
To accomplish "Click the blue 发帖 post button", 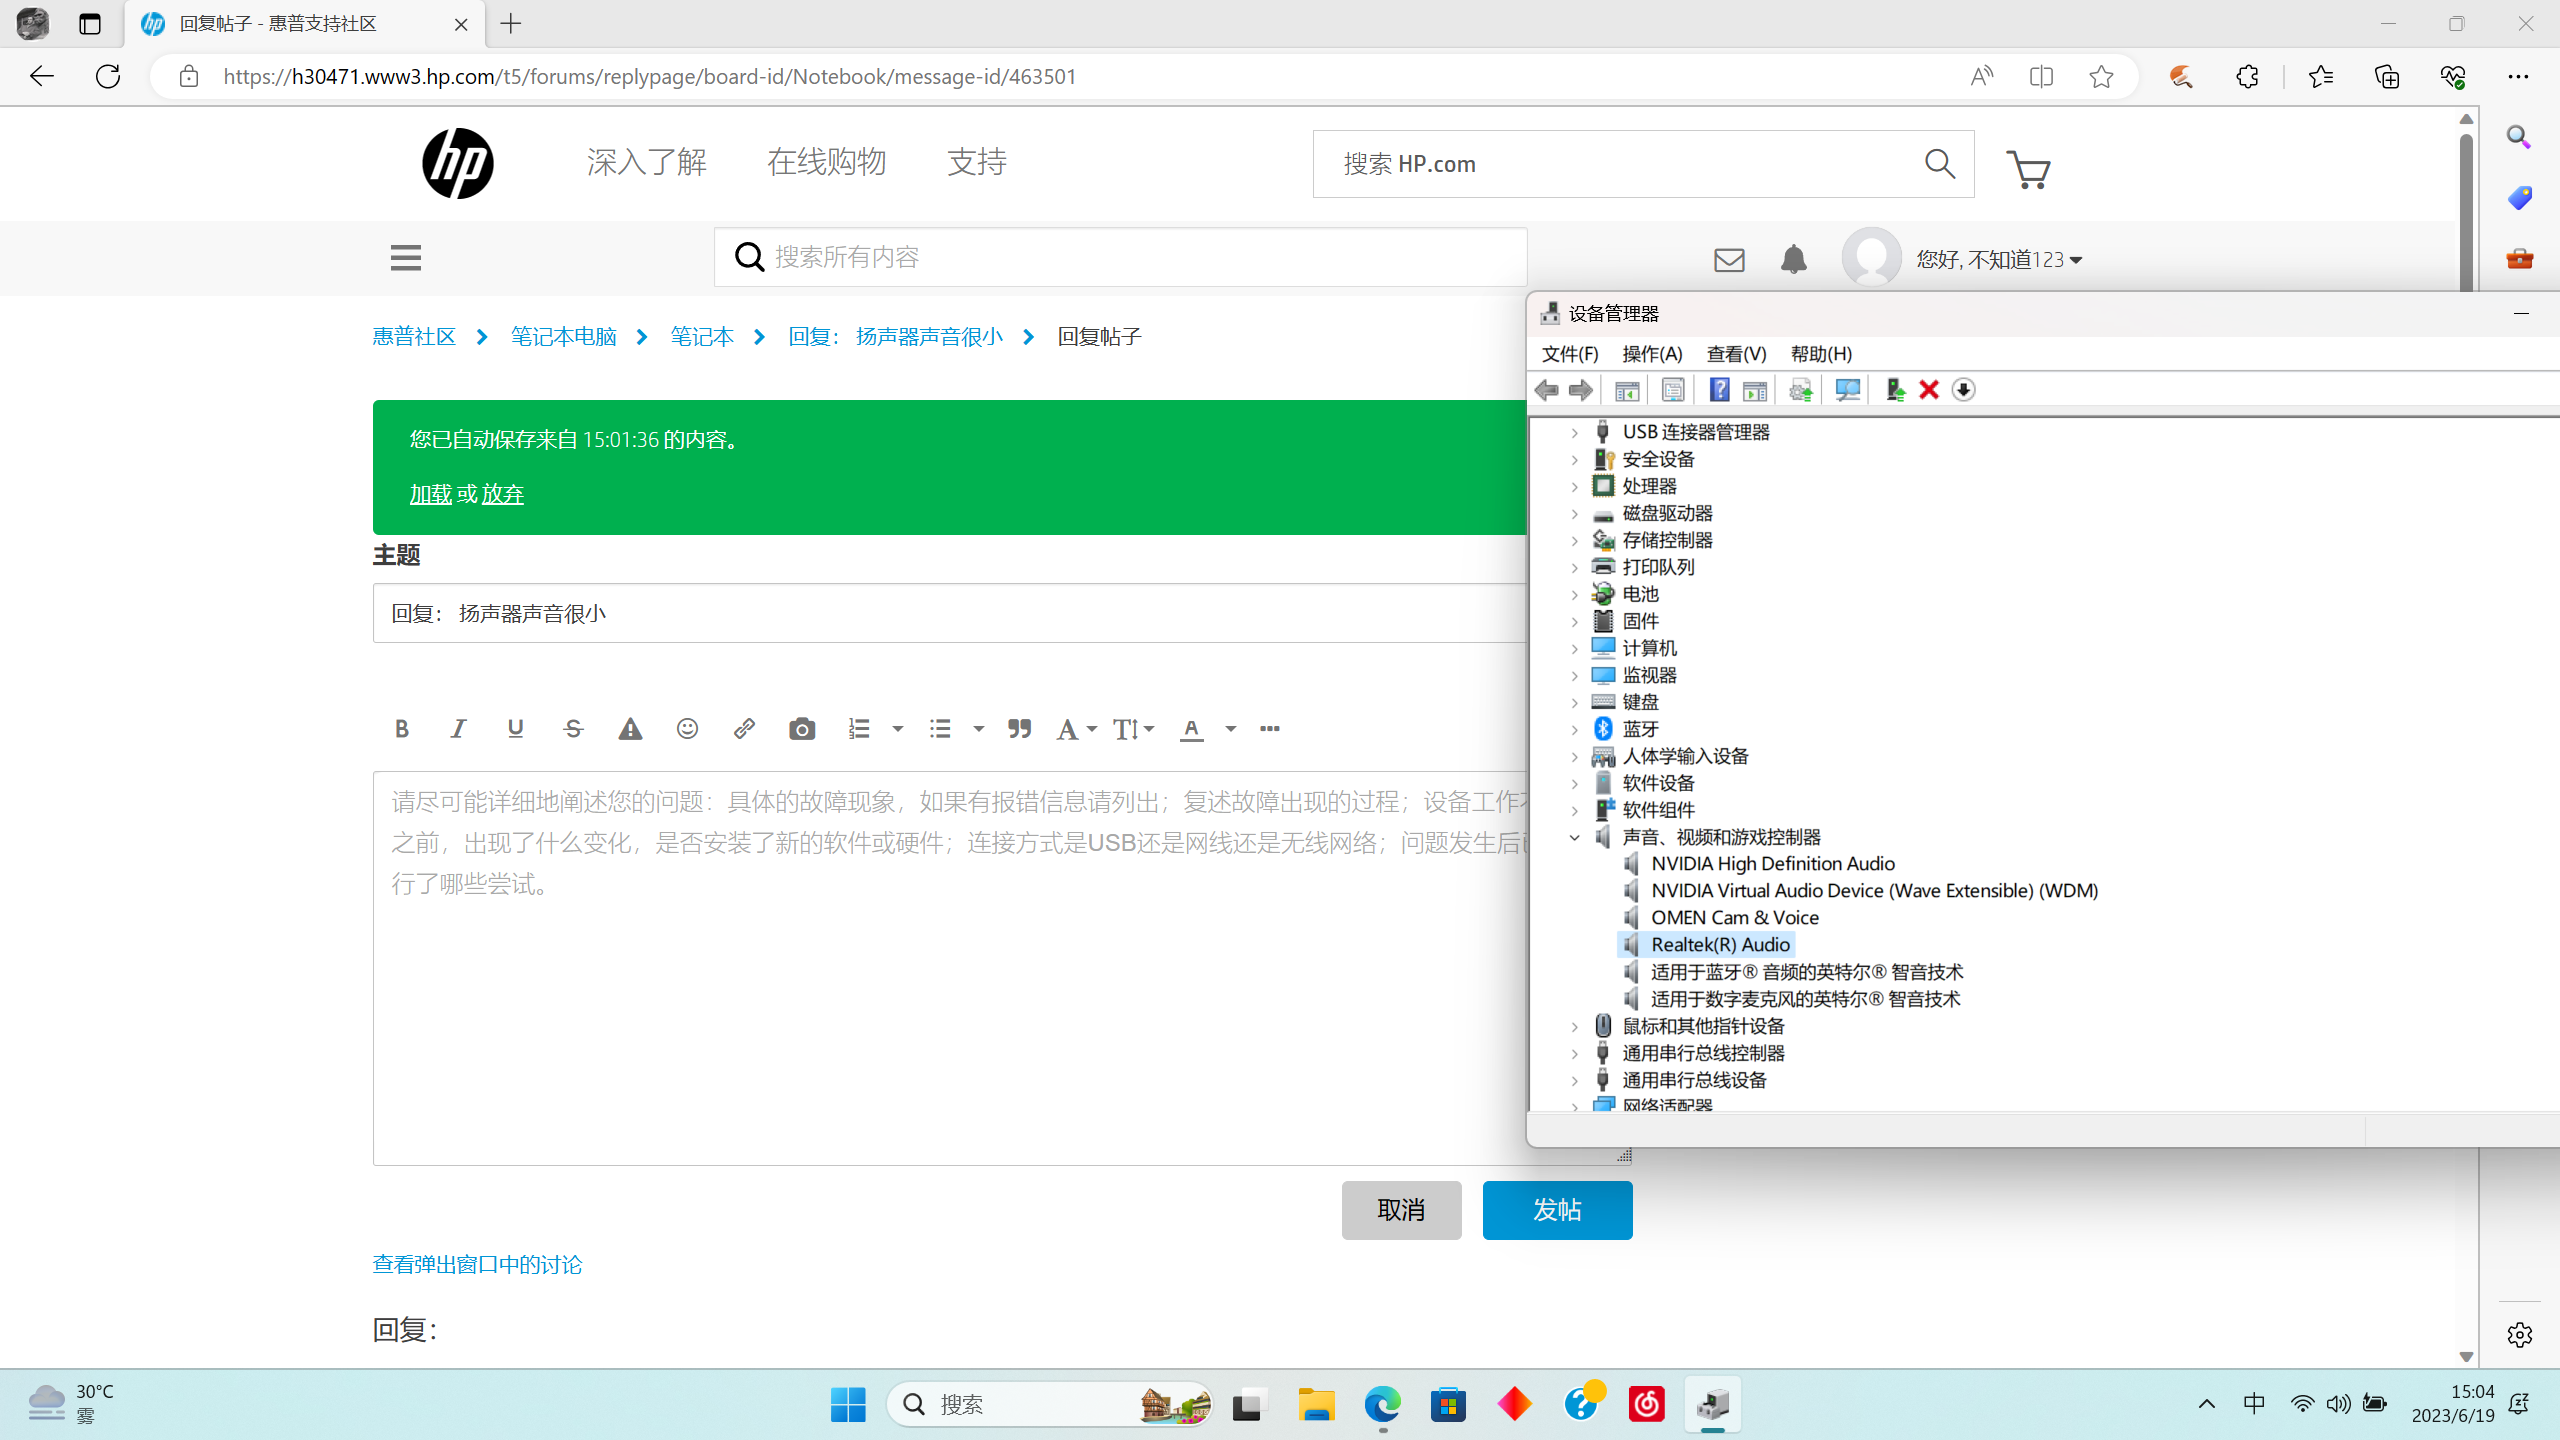I will pyautogui.click(x=1557, y=1210).
